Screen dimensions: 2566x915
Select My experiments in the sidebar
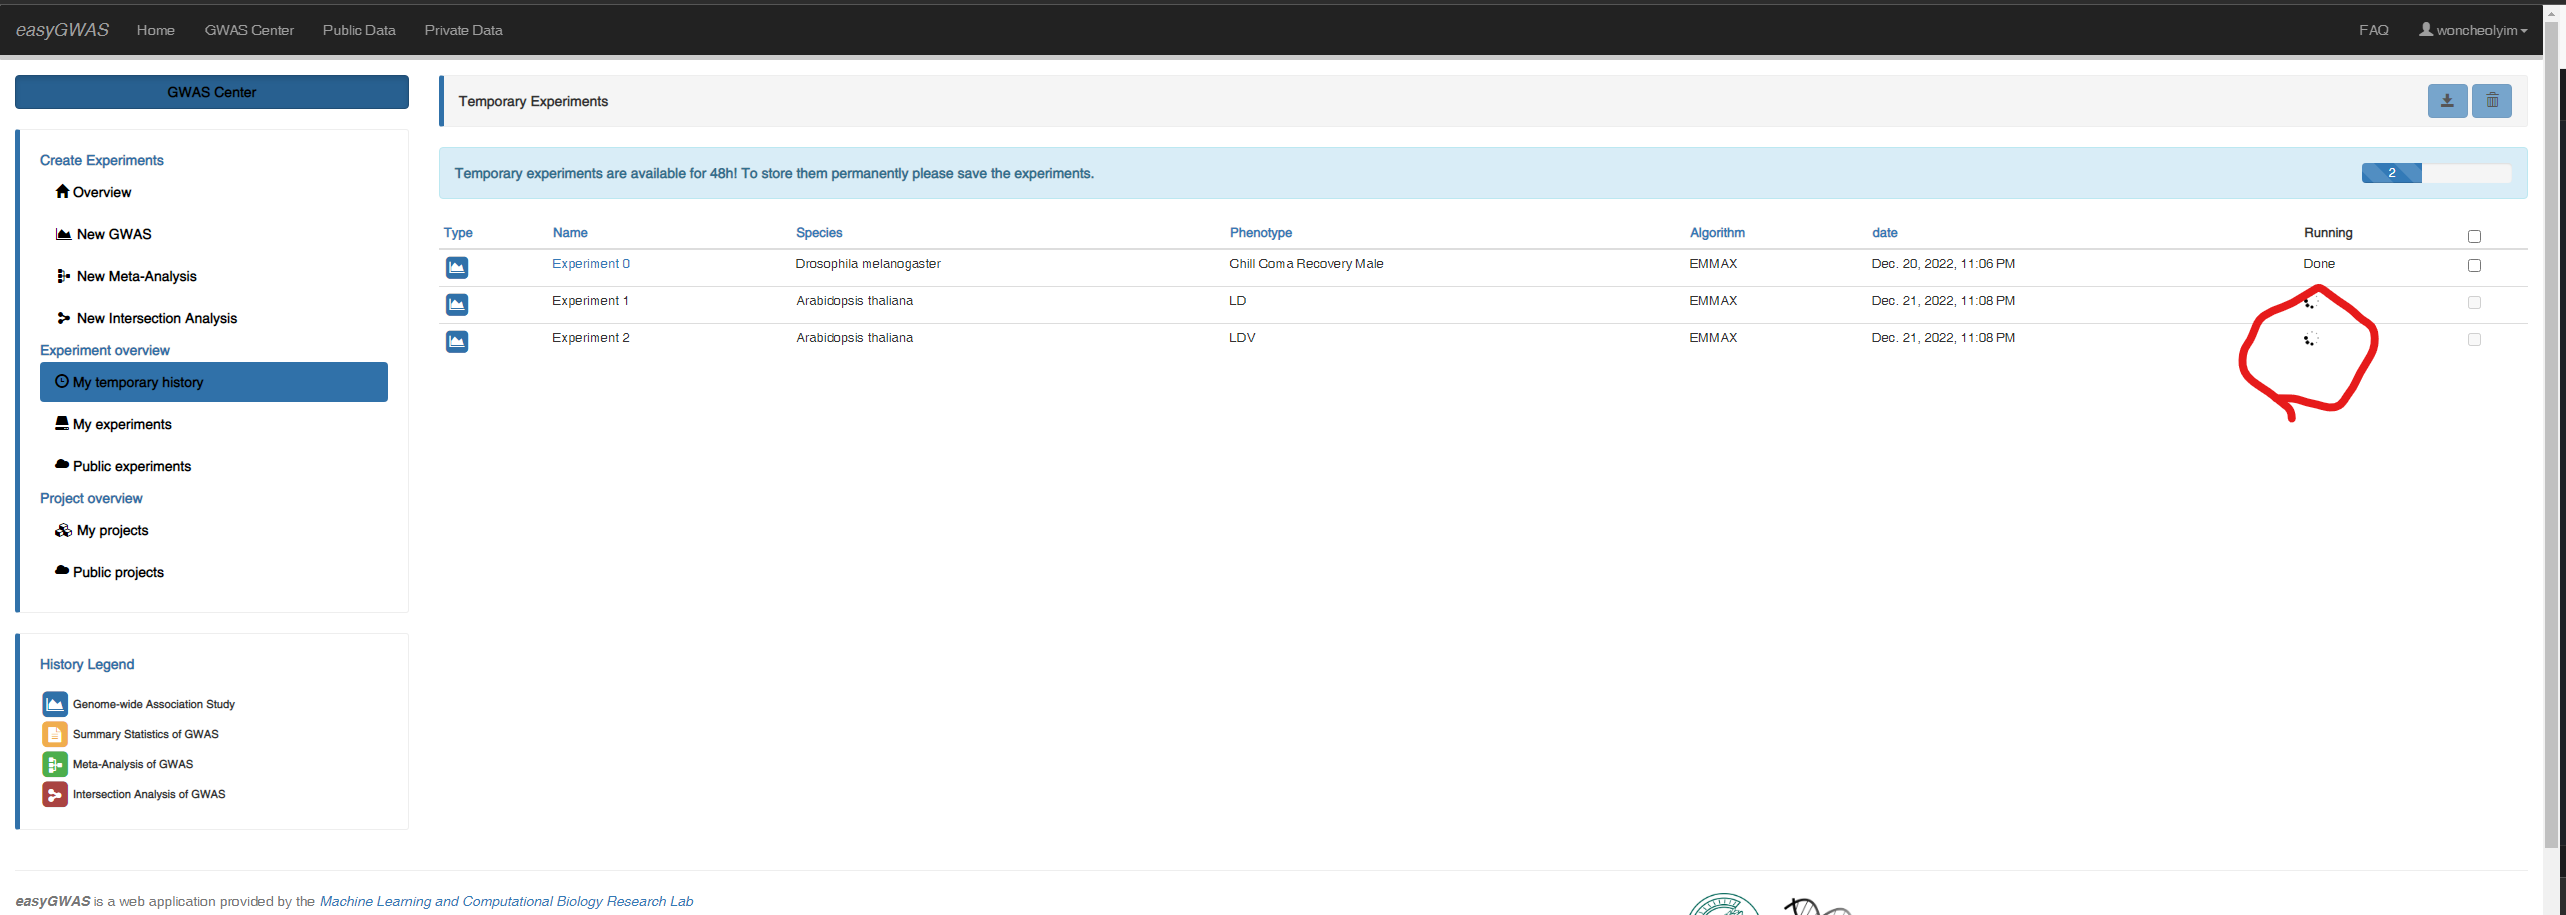pos(122,424)
